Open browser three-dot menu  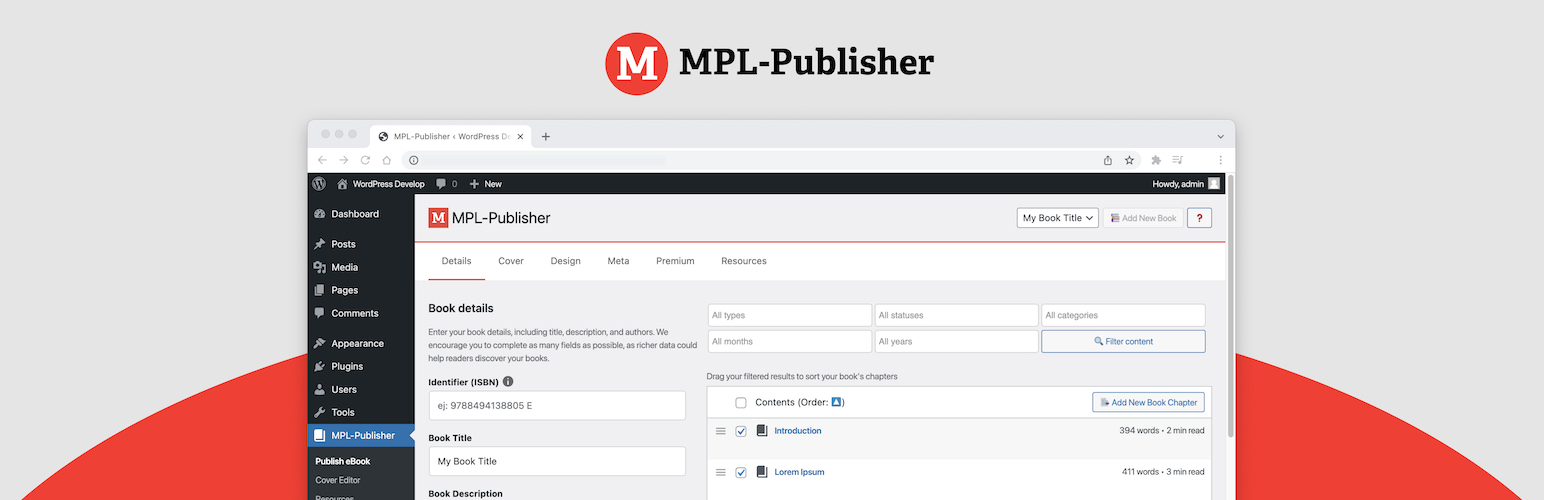pyautogui.click(x=1220, y=160)
